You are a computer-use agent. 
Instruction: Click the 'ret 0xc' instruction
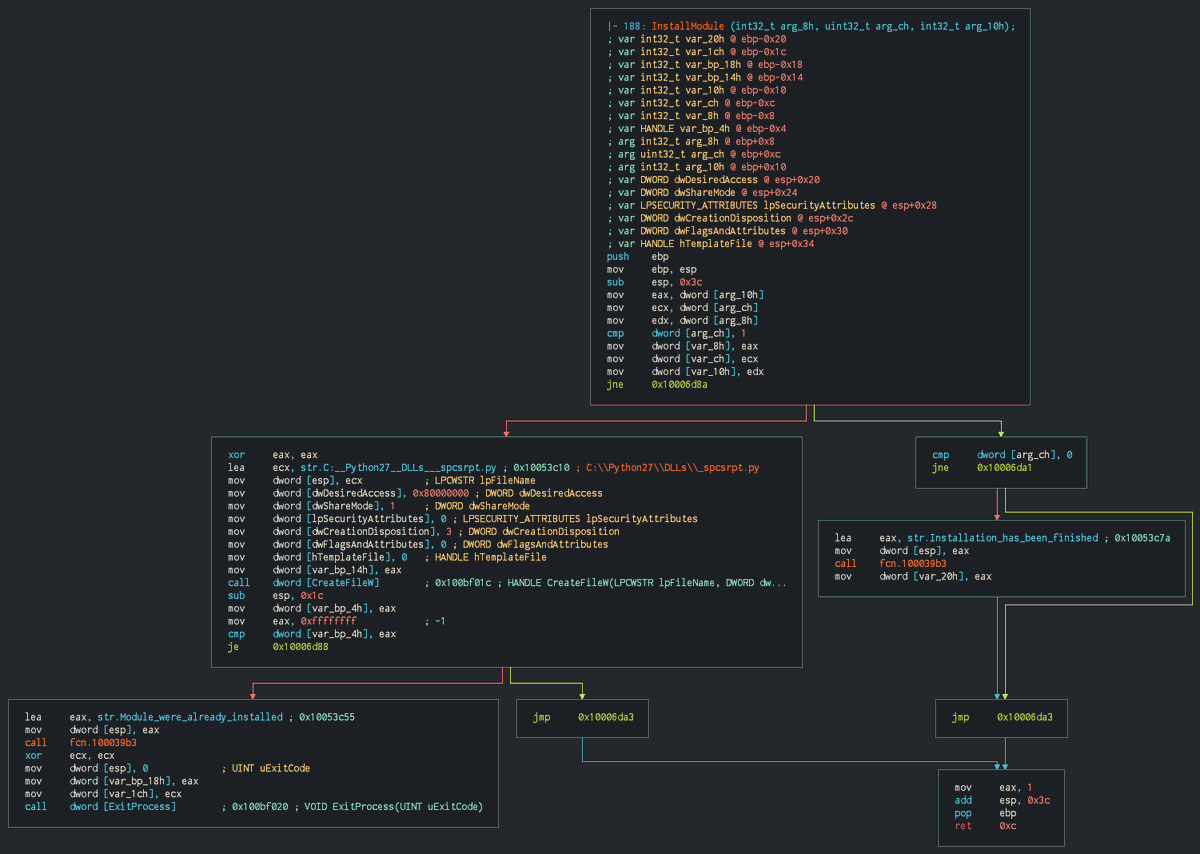[x=985, y=826]
